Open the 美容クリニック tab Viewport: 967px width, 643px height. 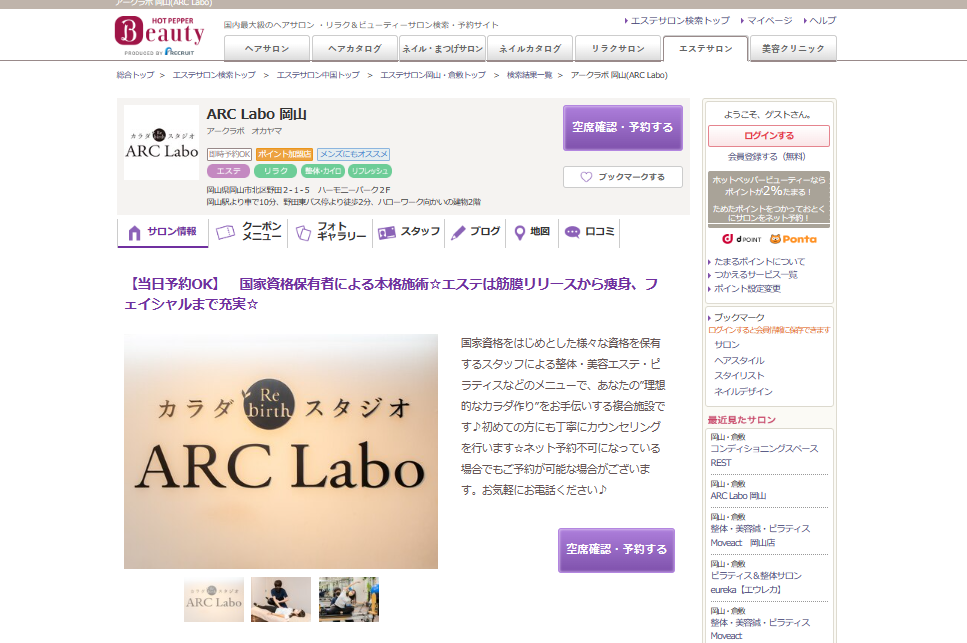pos(793,49)
